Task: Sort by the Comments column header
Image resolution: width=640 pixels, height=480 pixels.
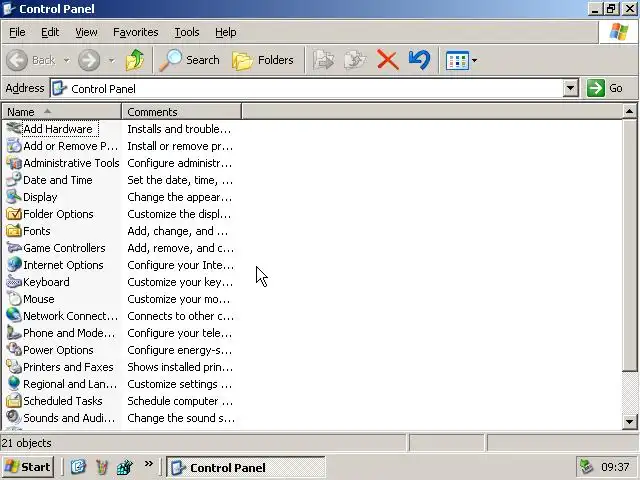Action: coord(181,111)
